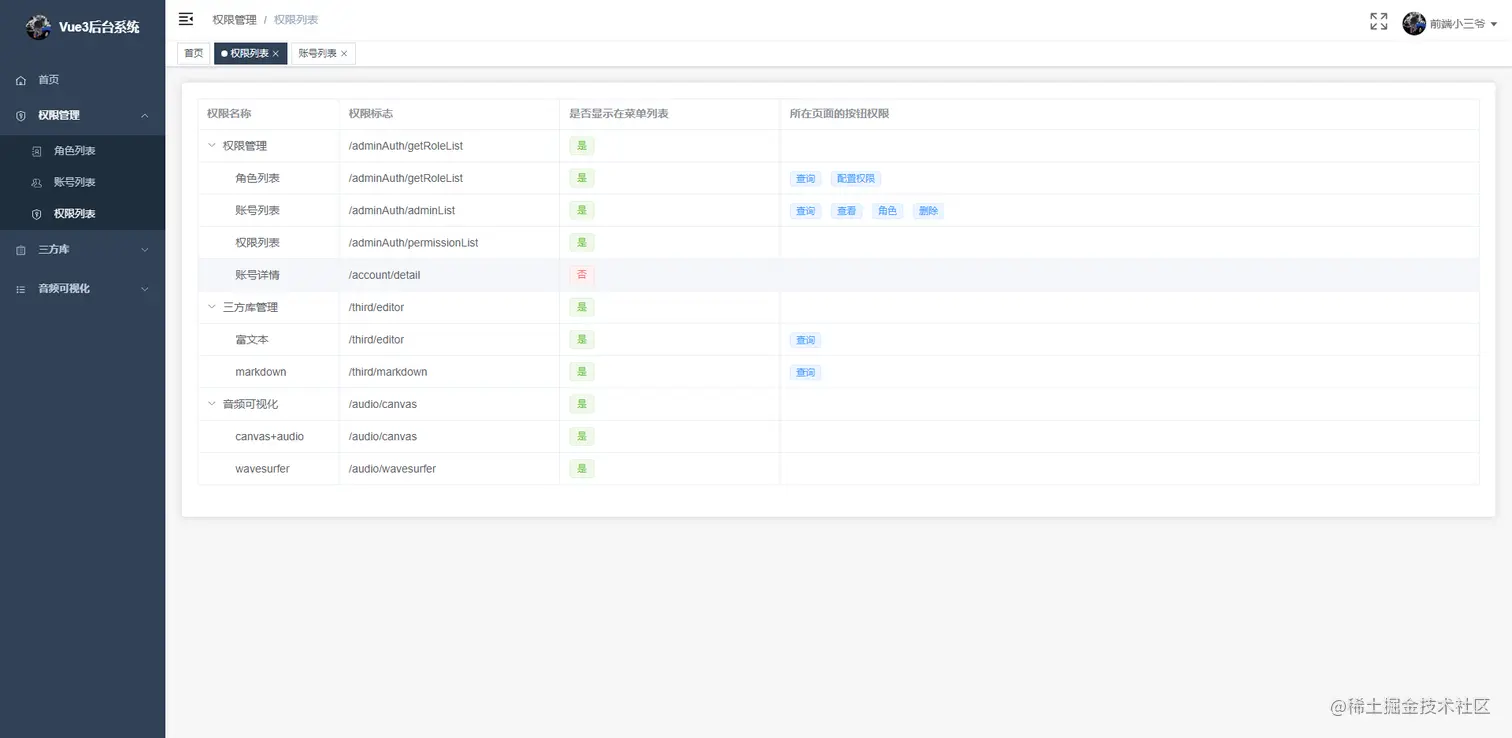Click the 角色列表 sidebar icon

[x=37, y=151]
